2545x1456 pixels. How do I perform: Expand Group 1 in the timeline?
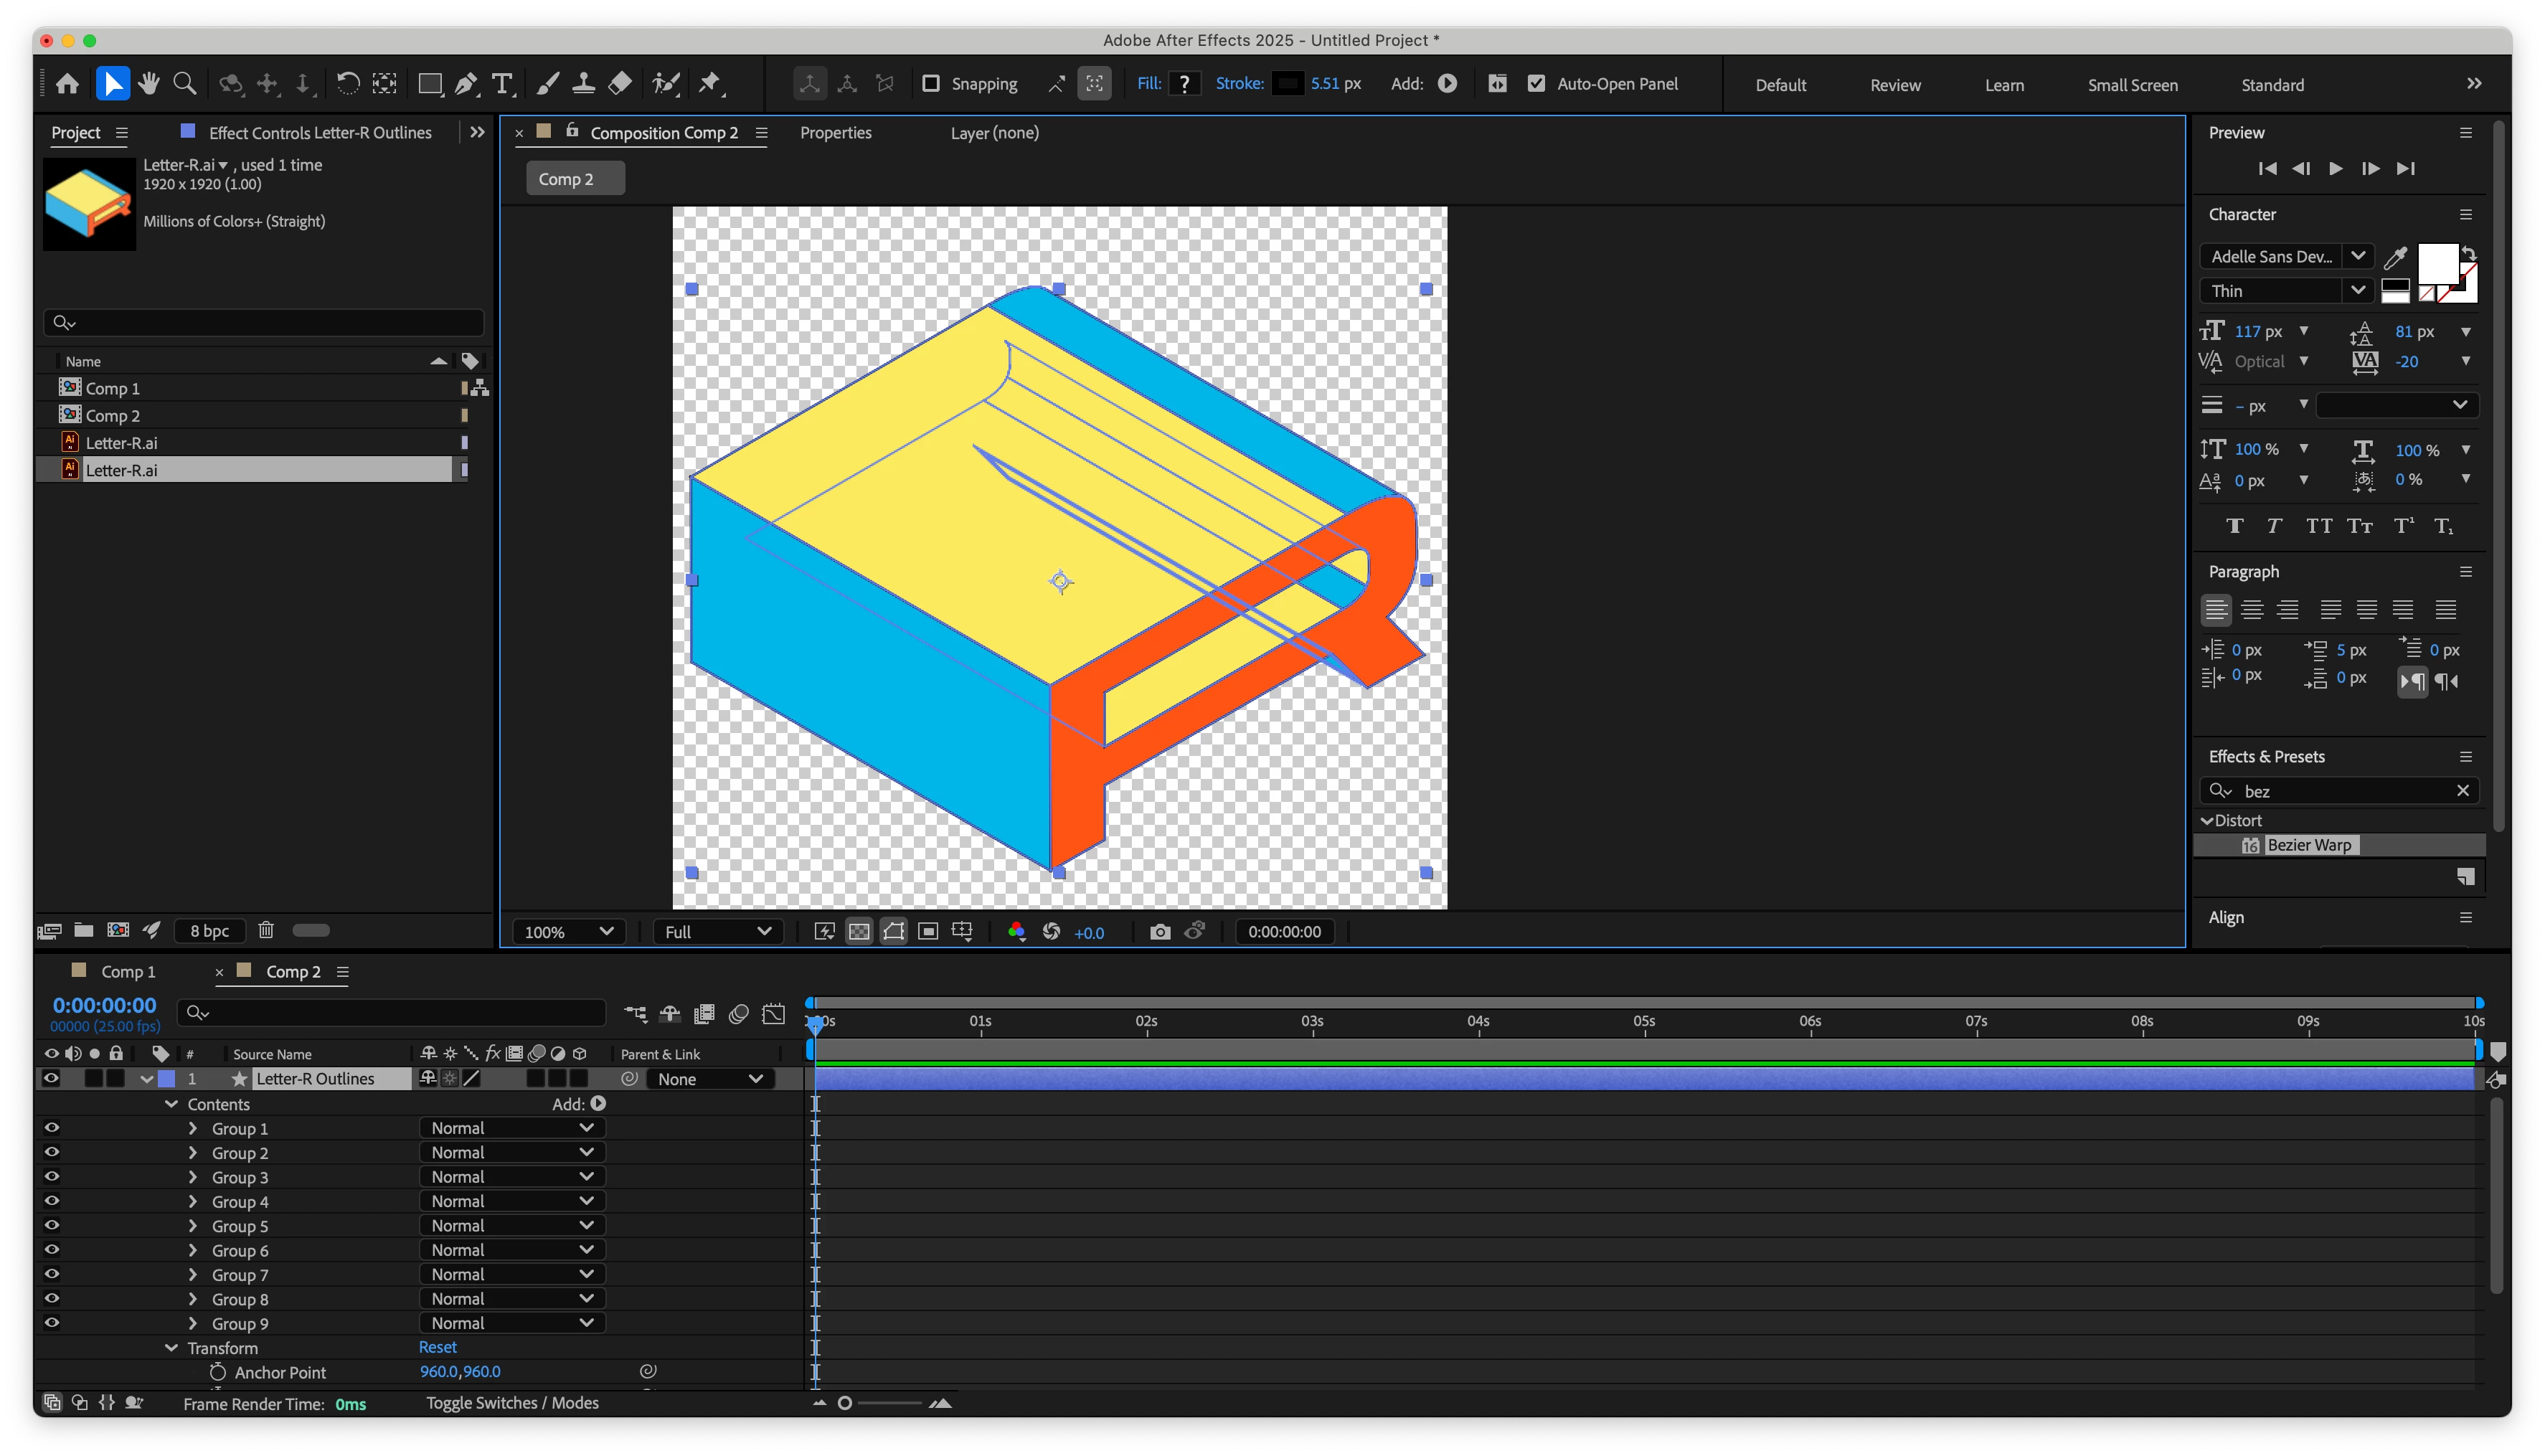pos(193,1129)
